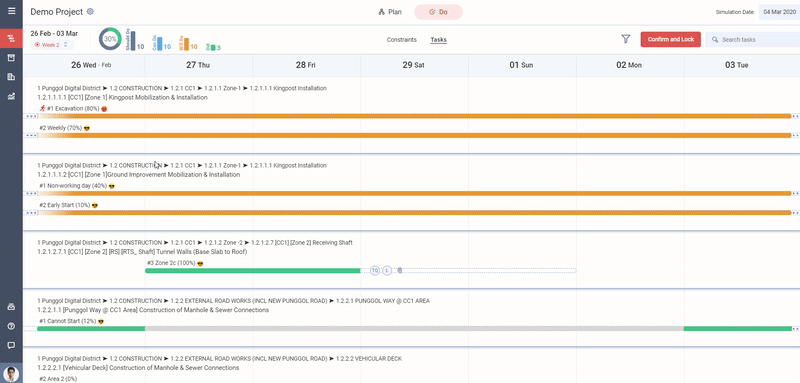Switch to Do mode
Viewport: 800px width, 383px height.
[438, 12]
